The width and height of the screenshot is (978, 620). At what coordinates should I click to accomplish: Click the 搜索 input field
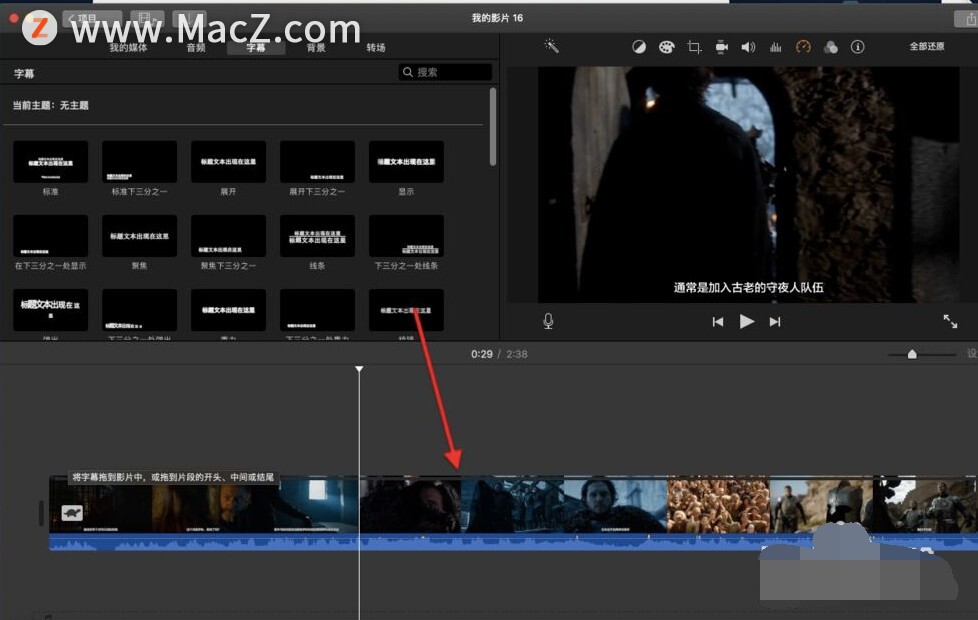point(445,72)
